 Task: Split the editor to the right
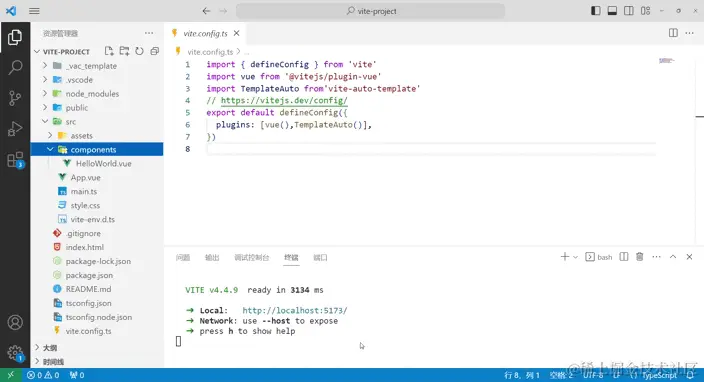[673, 33]
